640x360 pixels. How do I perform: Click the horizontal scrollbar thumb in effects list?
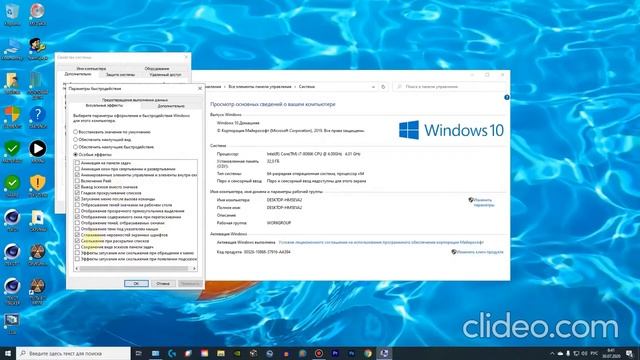pos(133,269)
